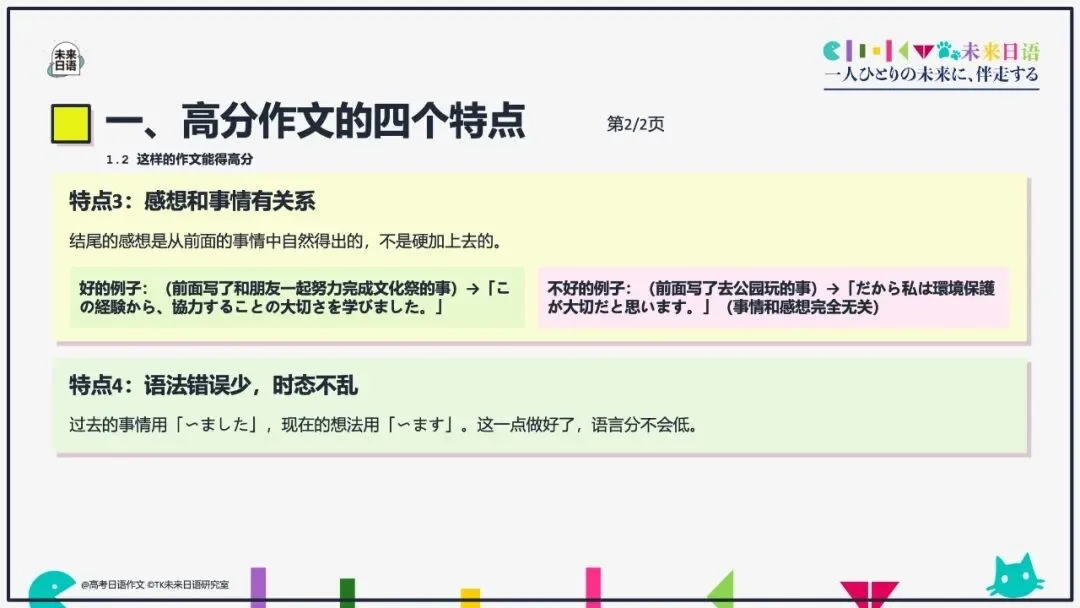Click heading 特点3：感想和事情有关系

coord(192,201)
